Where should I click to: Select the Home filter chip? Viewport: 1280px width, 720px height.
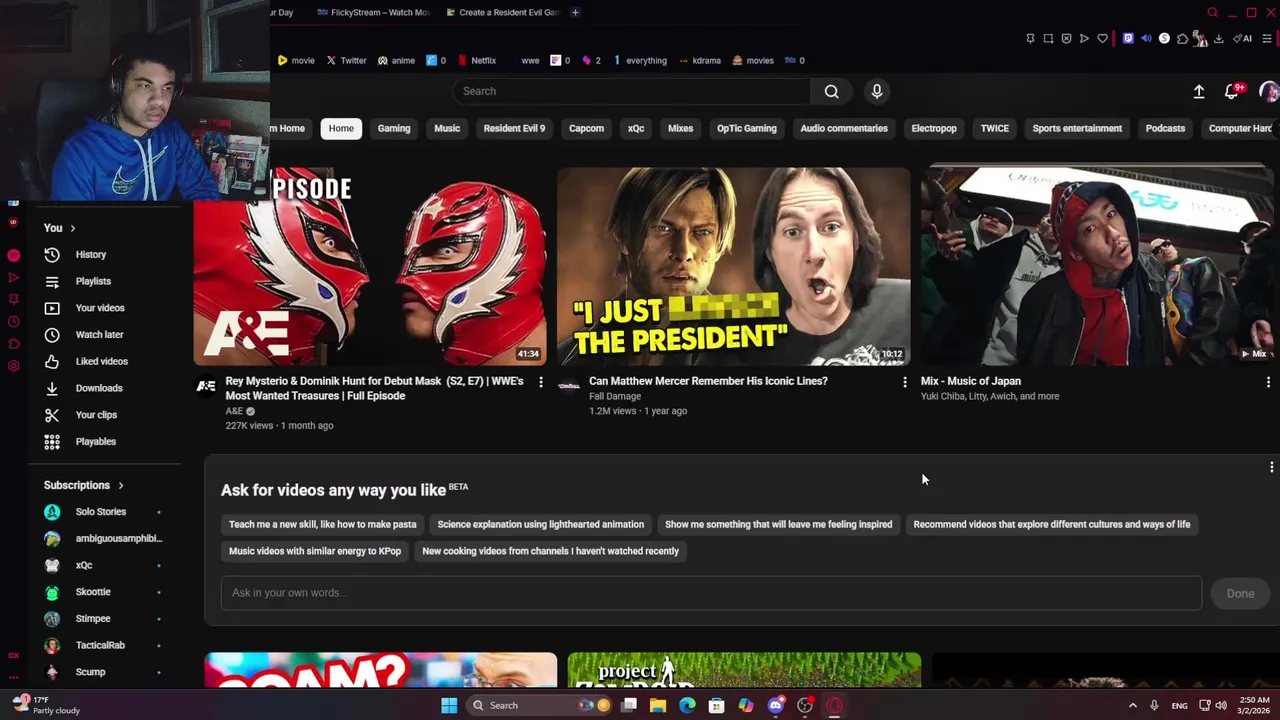pyautogui.click(x=341, y=128)
